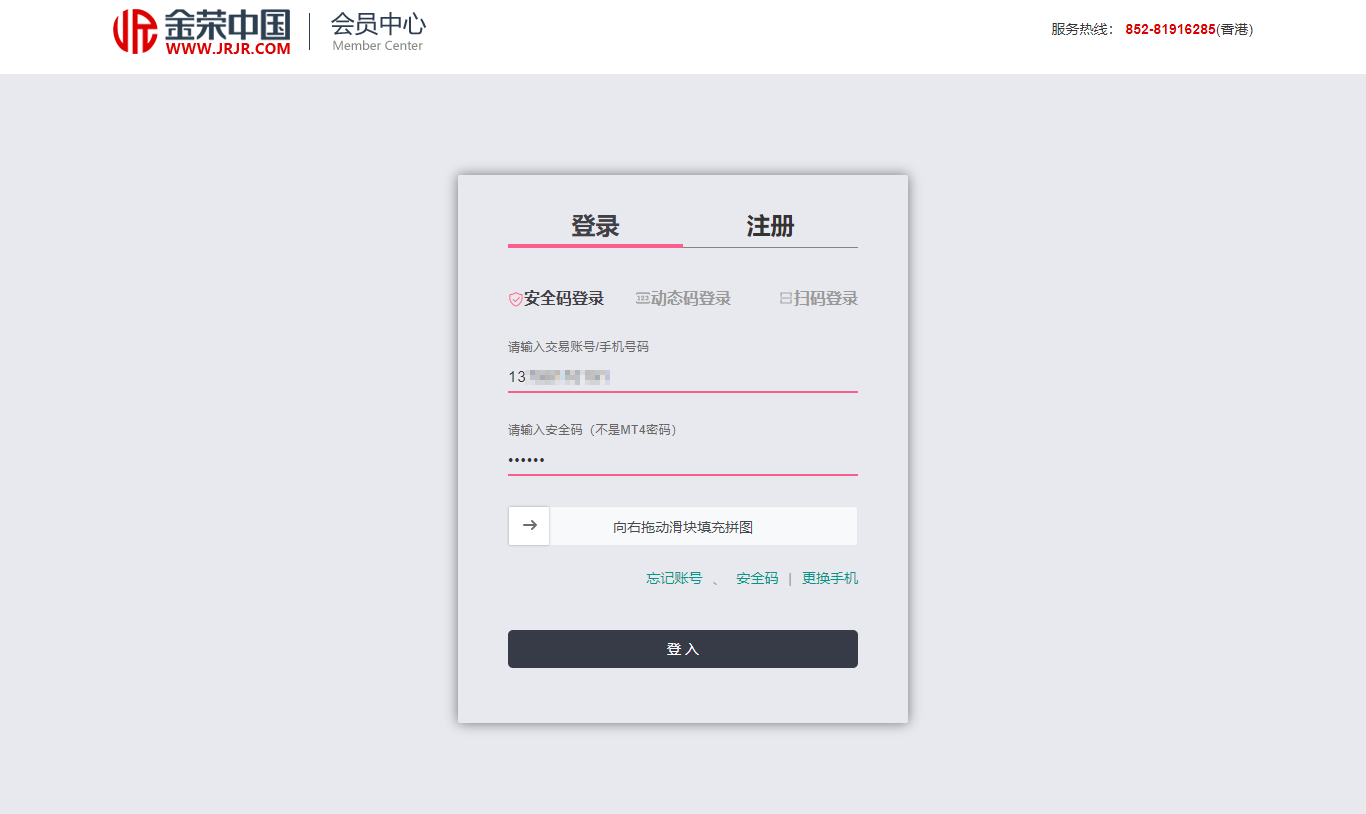Click the hotline number 852-81916285

tap(1170, 29)
